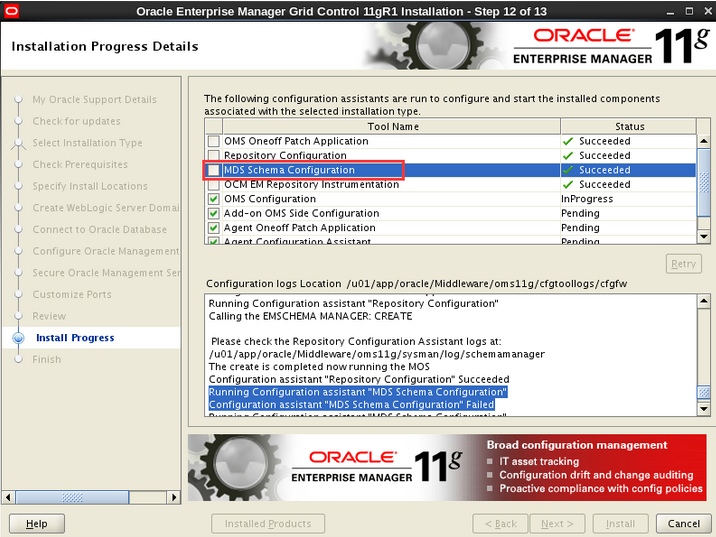This screenshot has height=537, width=716.
Task: Click left arrow of the steps panel horizontal scrollbar
Action: (x=8, y=497)
